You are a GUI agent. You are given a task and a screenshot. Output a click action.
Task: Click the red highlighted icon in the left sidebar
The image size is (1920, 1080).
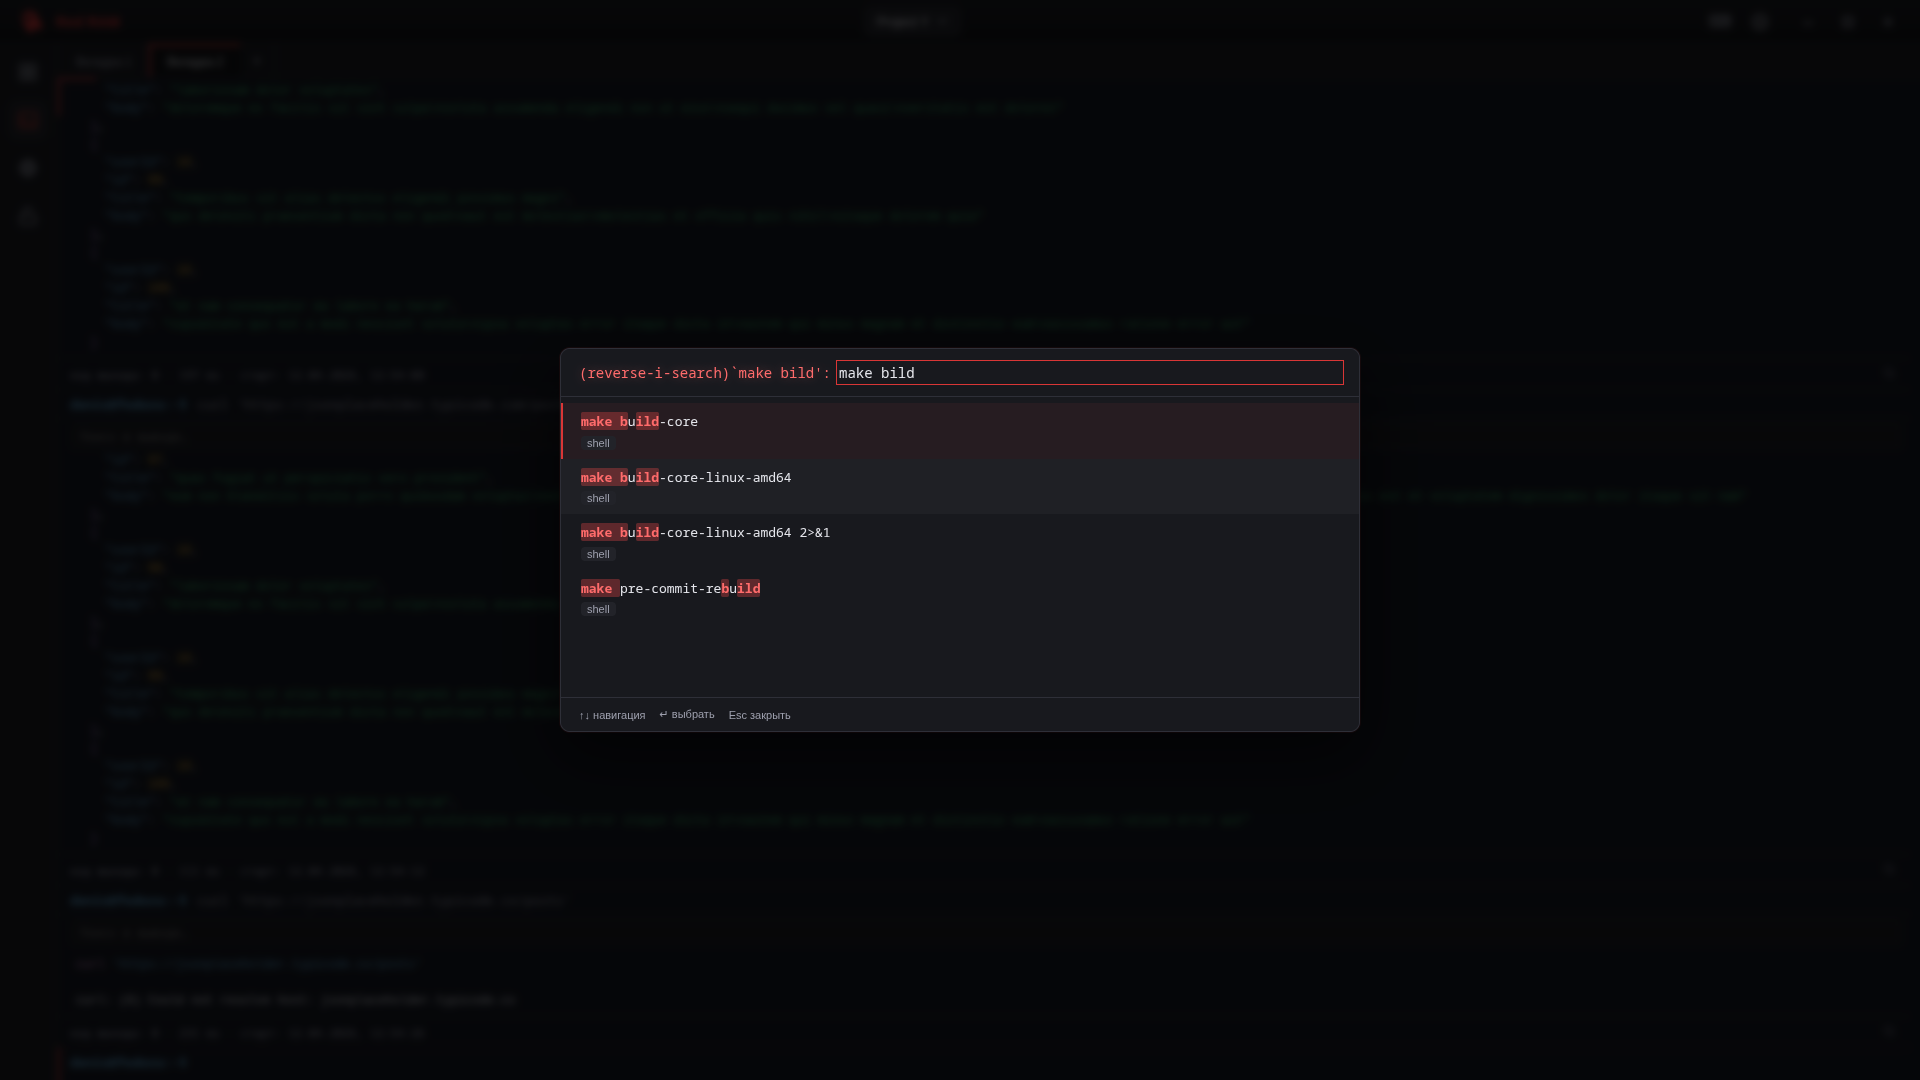tap(28, 120)
